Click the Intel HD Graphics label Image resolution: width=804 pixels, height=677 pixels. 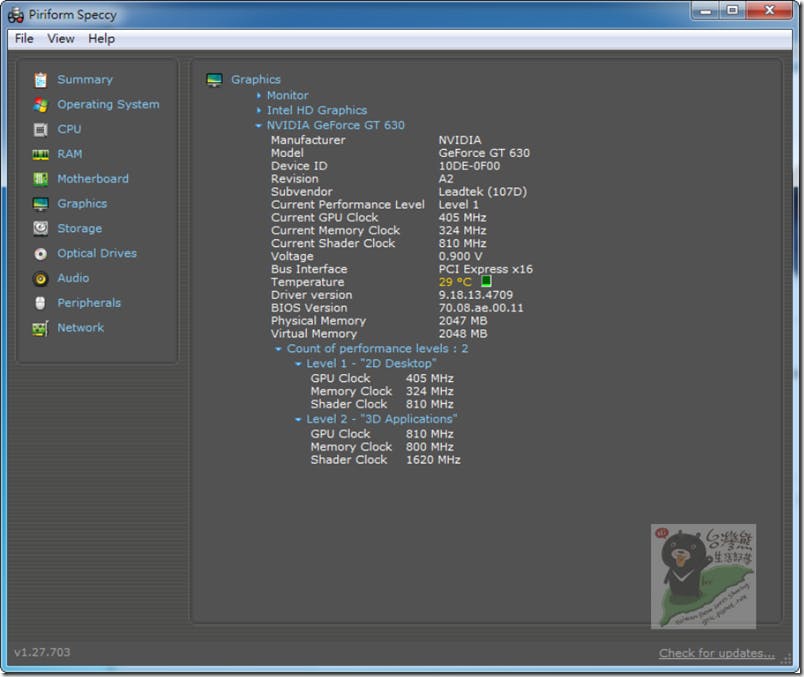click(x=317, y=110)
